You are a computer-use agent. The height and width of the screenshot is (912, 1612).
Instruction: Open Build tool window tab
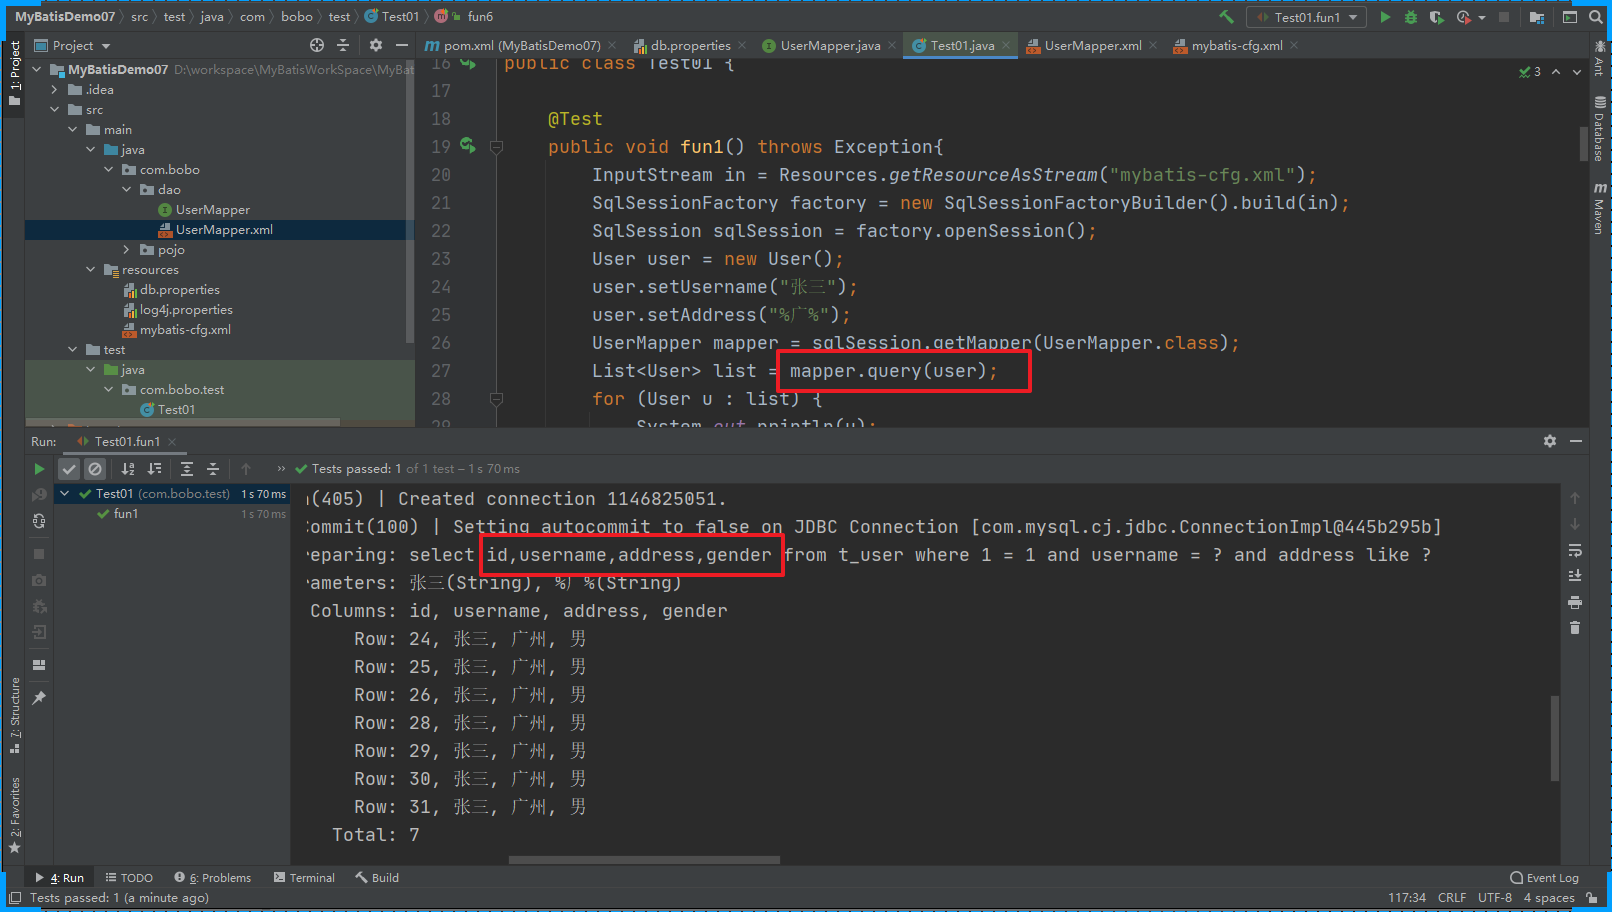pyautogui.click(x=377, y=878)
